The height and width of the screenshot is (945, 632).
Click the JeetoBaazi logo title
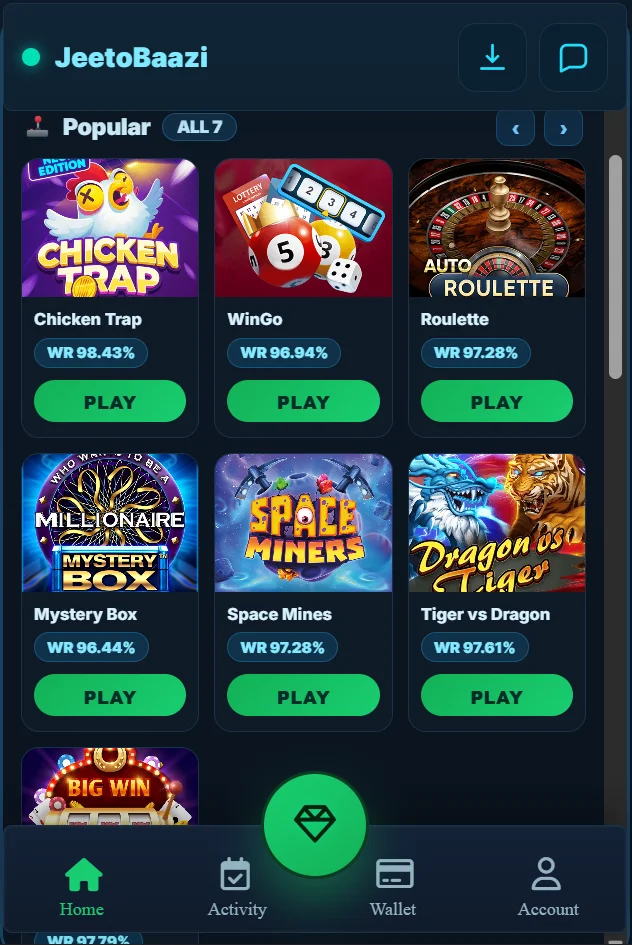pos(131,57)
